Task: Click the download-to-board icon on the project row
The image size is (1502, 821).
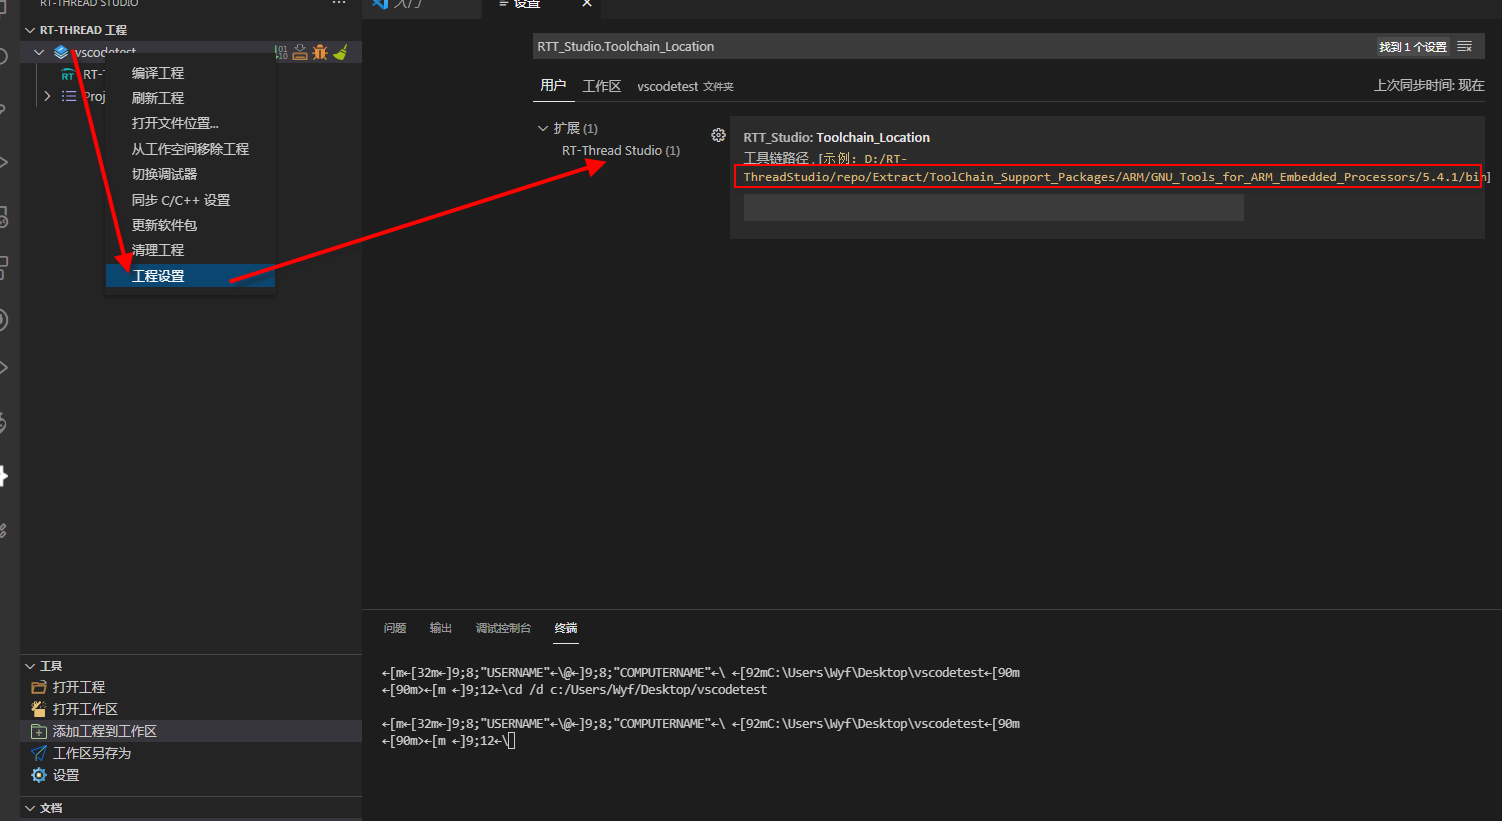Action: [x=300, y=51]
